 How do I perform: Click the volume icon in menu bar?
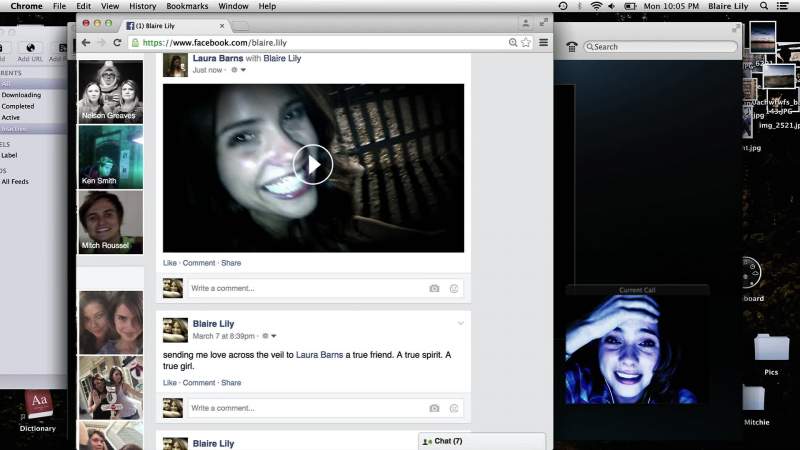pos(611,6)
